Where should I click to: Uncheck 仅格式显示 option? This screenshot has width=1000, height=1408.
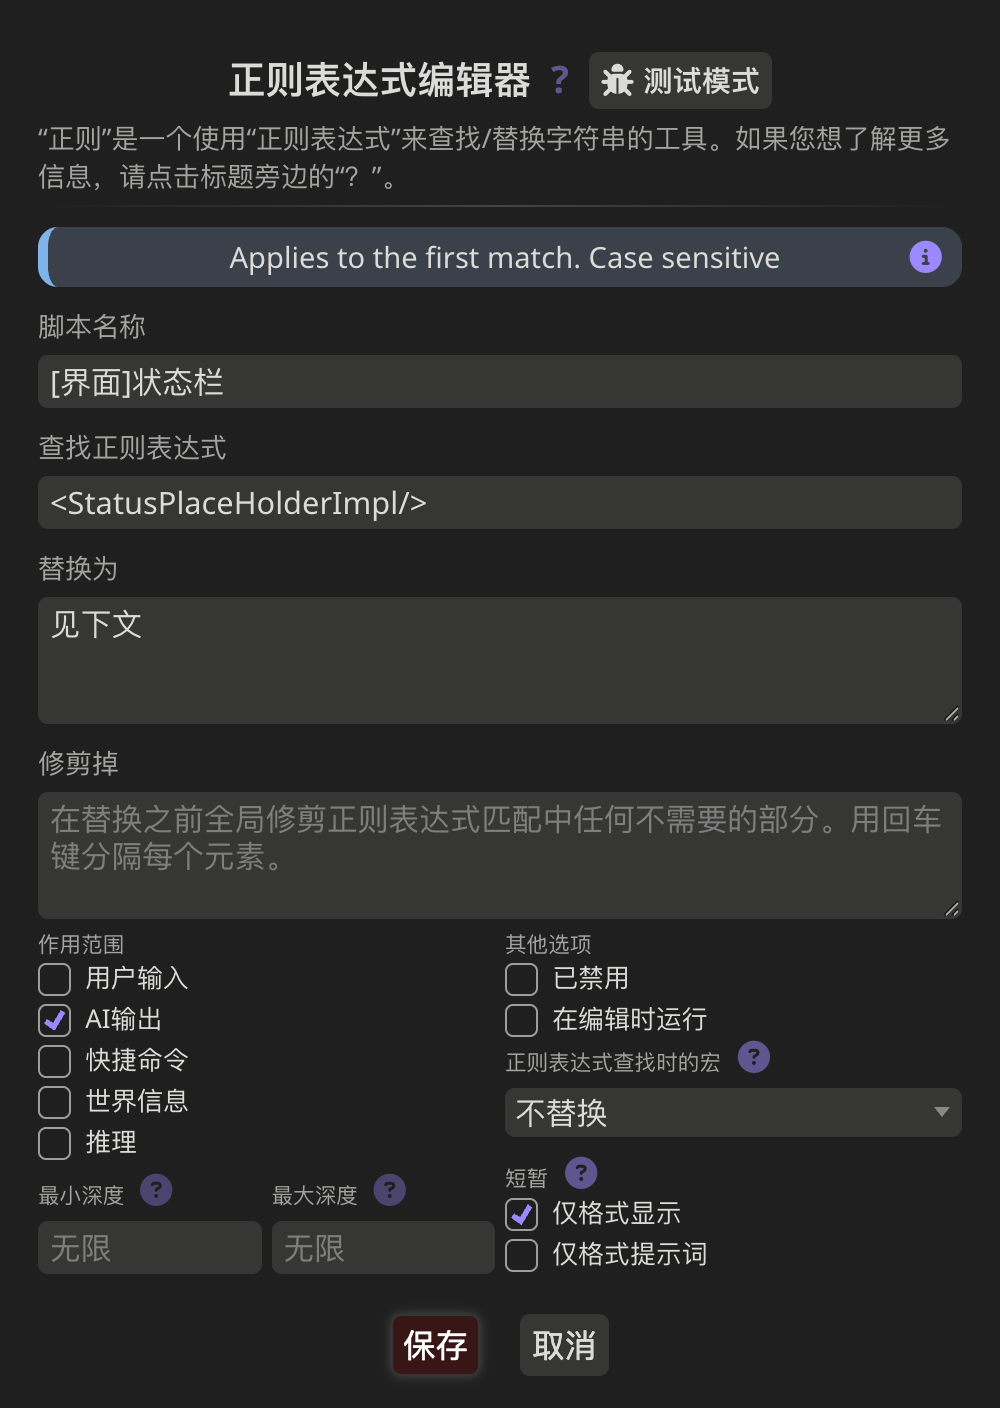522,1214
